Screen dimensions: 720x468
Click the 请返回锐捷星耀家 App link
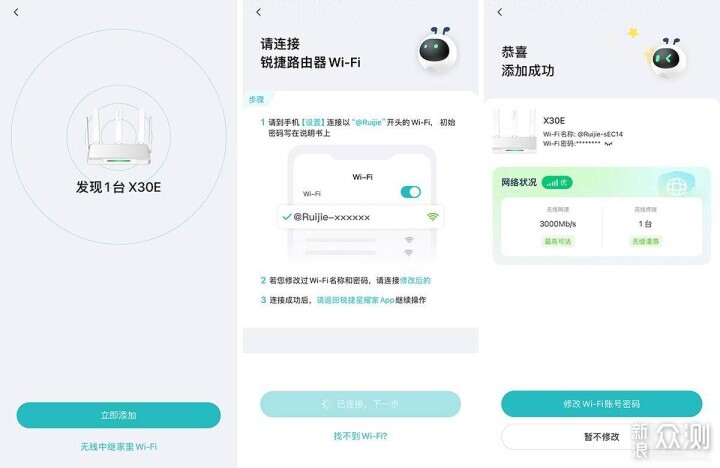(x=355, y=300)
